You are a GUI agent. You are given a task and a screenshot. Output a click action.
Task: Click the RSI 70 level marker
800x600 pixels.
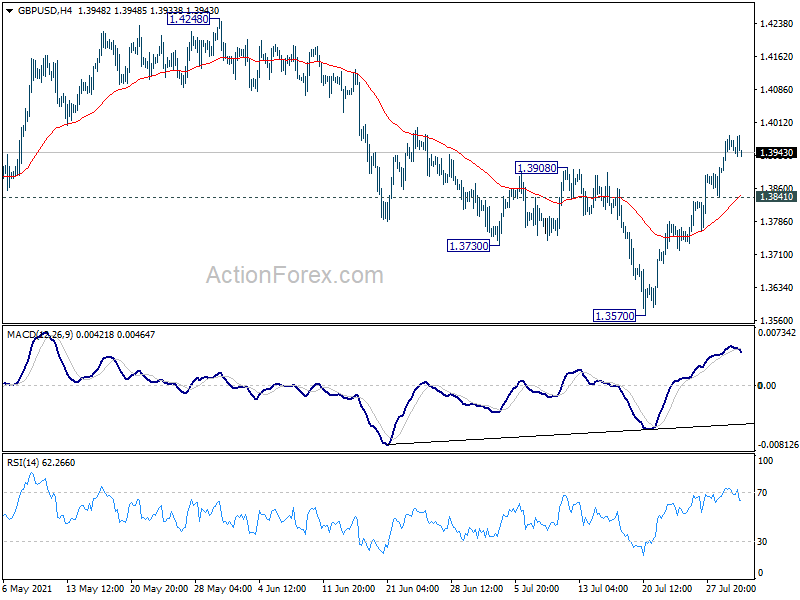tap(762, 493)
